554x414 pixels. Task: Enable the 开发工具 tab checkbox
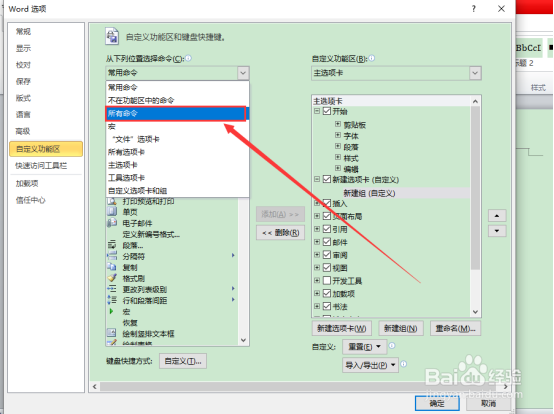[327, 280]
